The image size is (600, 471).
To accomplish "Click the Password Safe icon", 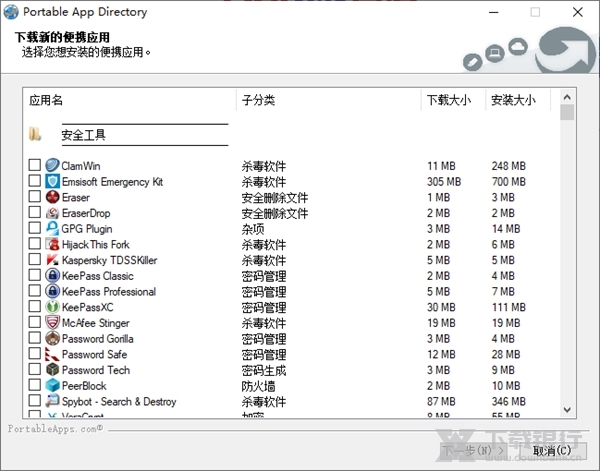I will coord(52,354).
